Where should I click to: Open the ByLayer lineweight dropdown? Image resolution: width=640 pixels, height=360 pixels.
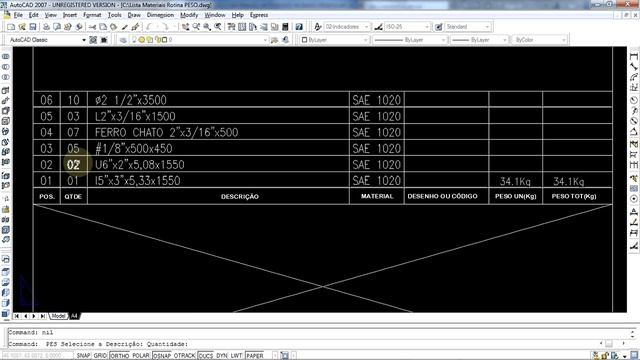point(504,40)
